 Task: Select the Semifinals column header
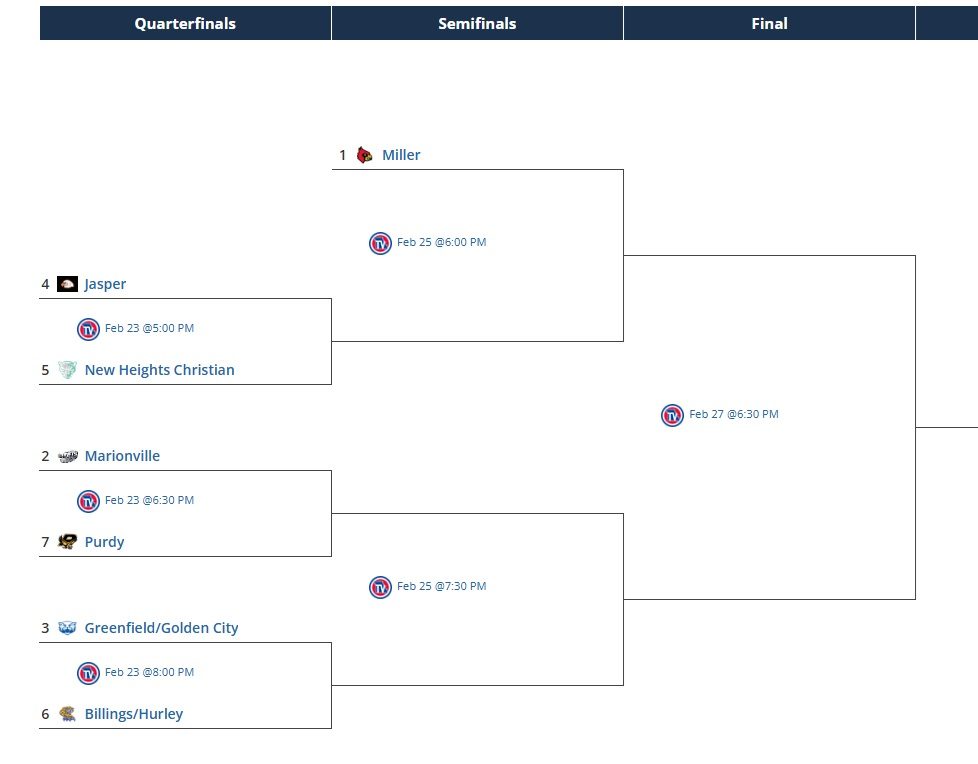pyautogui.click(x=477, y=23)
